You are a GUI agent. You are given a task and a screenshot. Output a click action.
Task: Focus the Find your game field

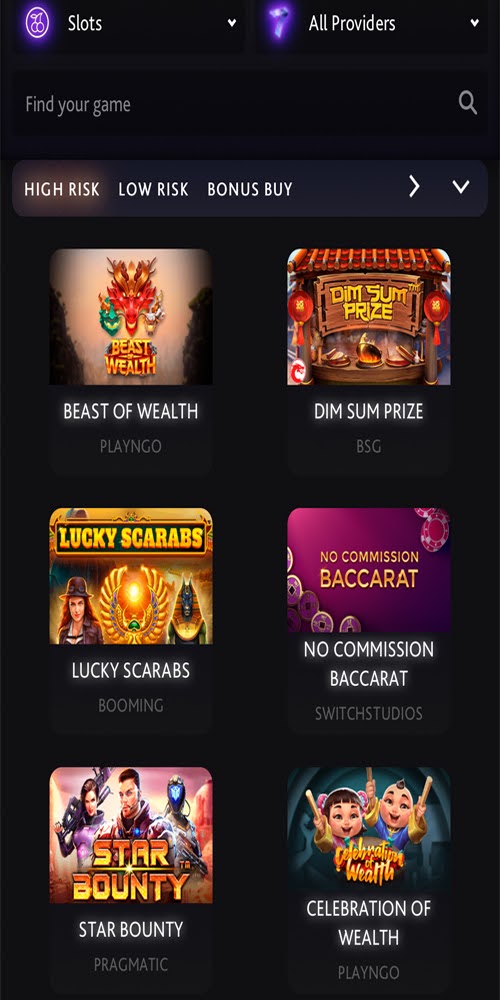click(250, 104)
